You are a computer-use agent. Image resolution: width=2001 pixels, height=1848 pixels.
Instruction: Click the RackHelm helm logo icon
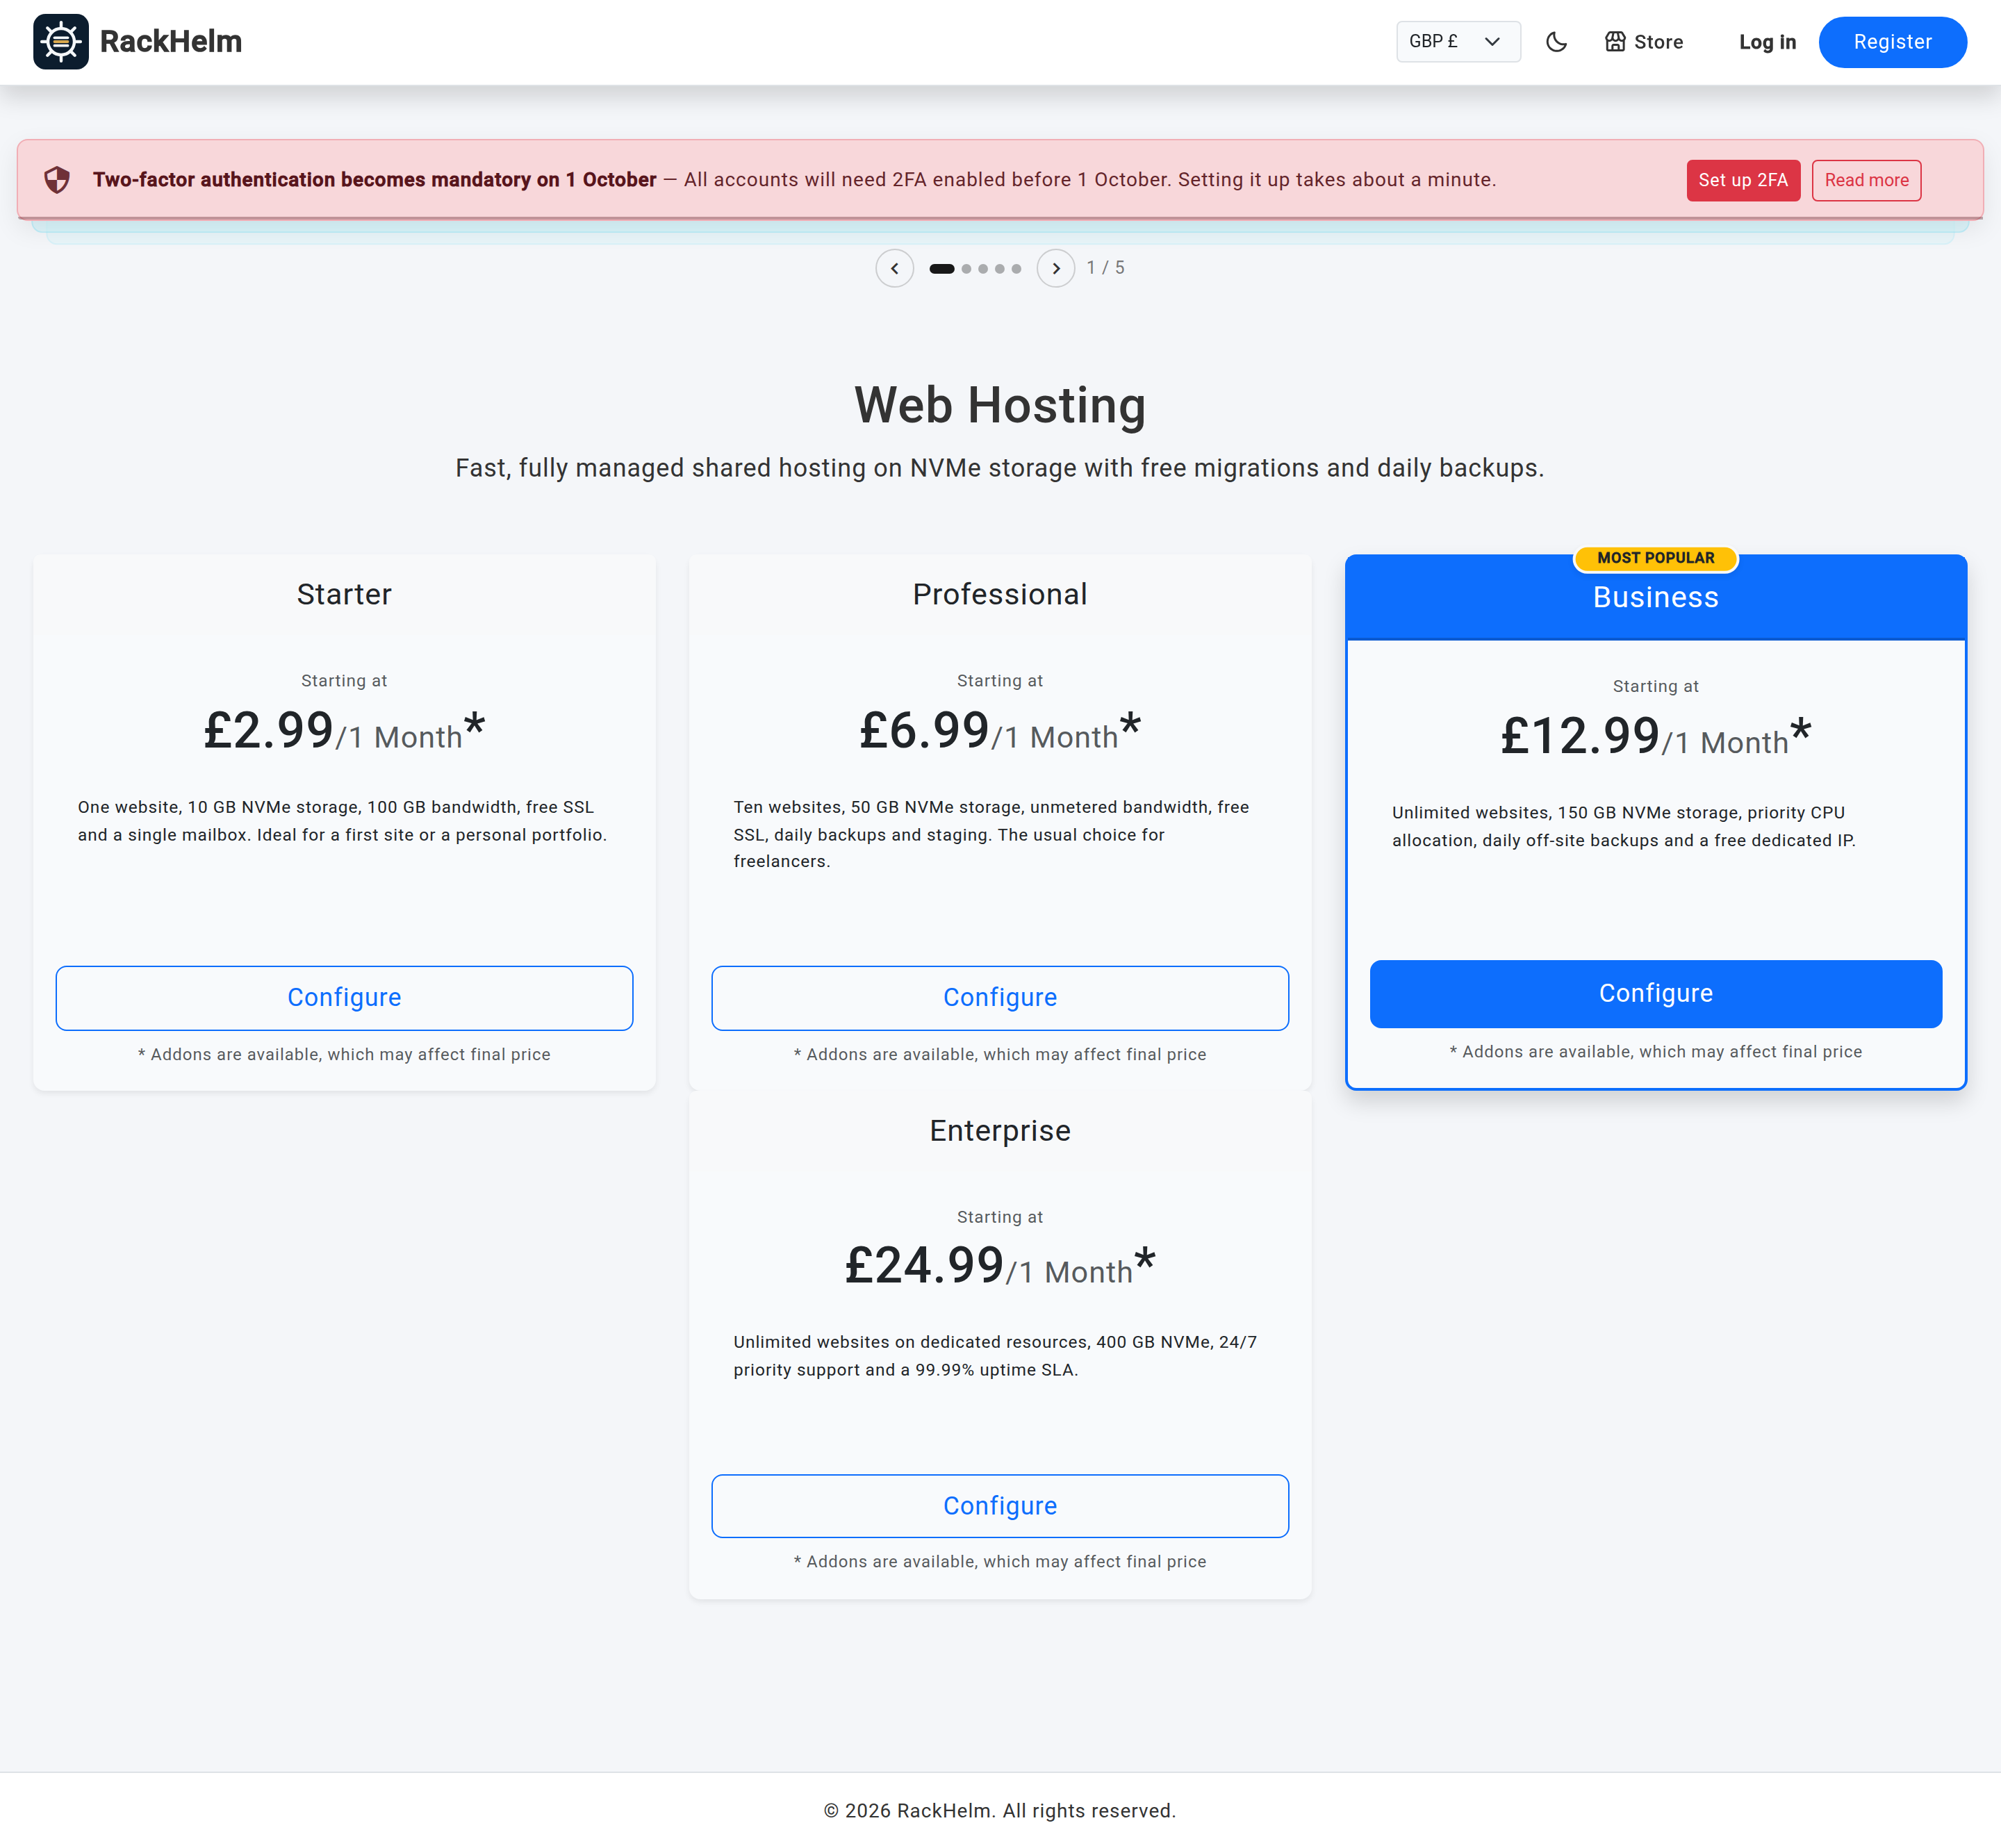point(61,42)
